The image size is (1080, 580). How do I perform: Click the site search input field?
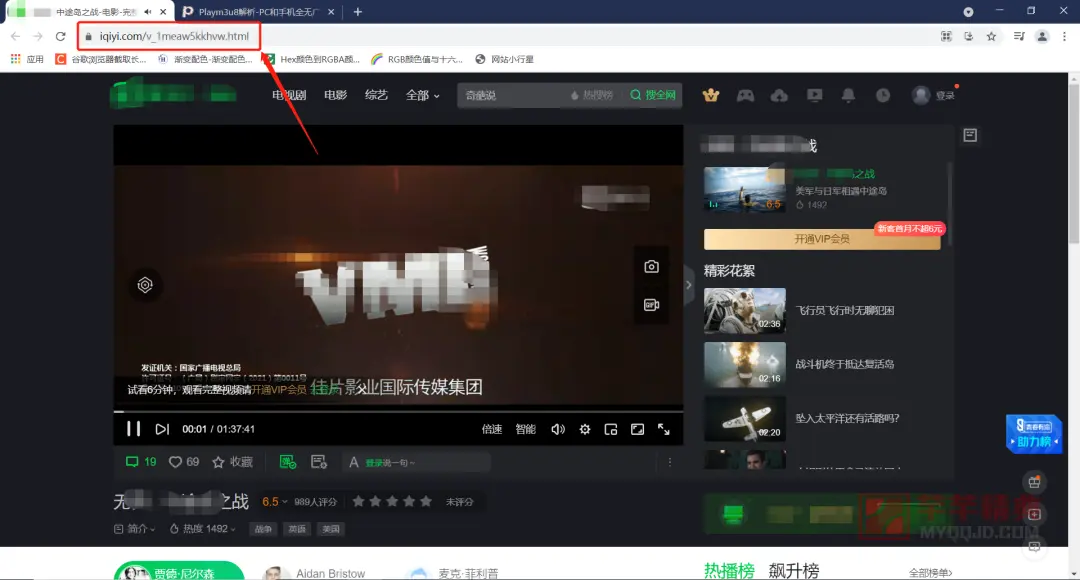[513, 95]
